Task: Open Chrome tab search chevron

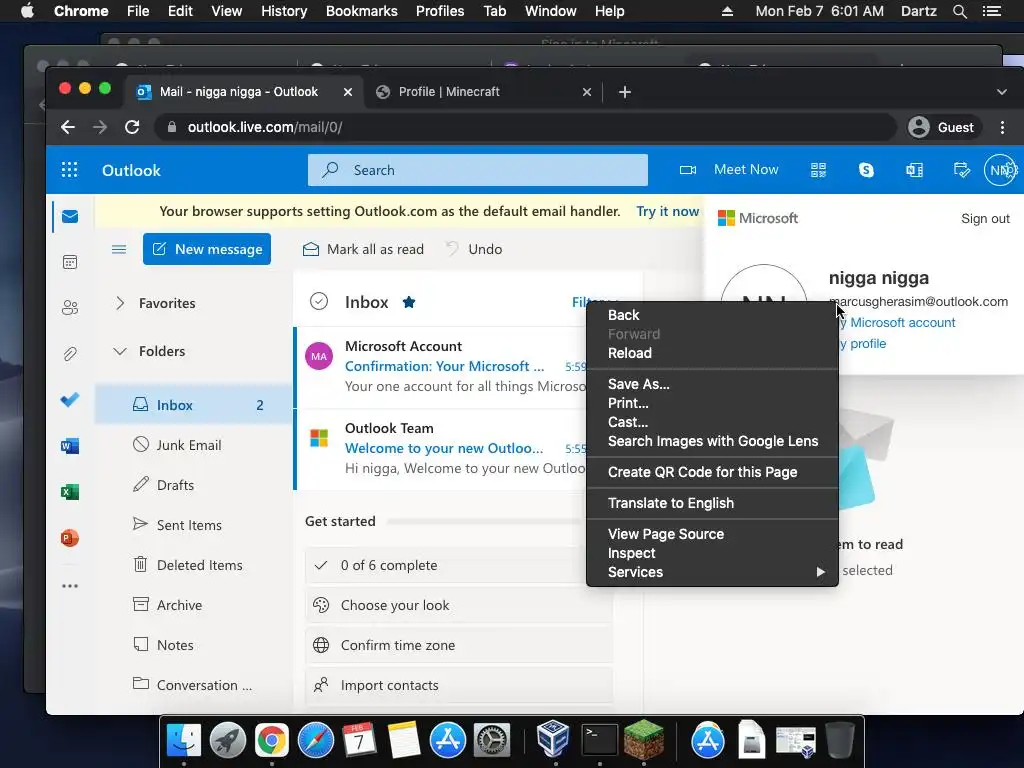Action: tap(1002, 92)
